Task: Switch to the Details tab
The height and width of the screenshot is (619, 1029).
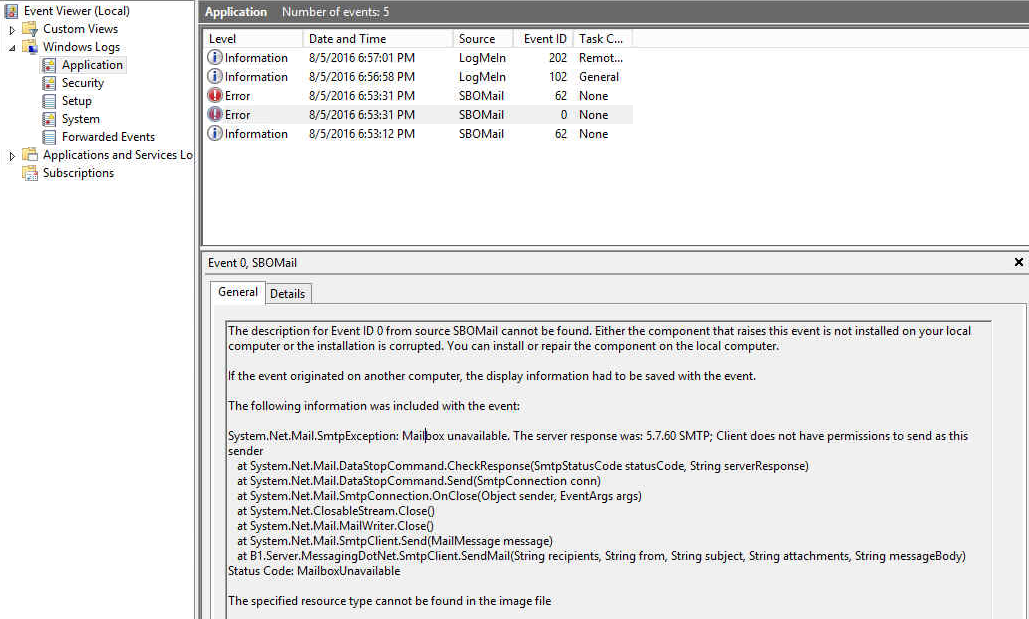Action: 288,293
